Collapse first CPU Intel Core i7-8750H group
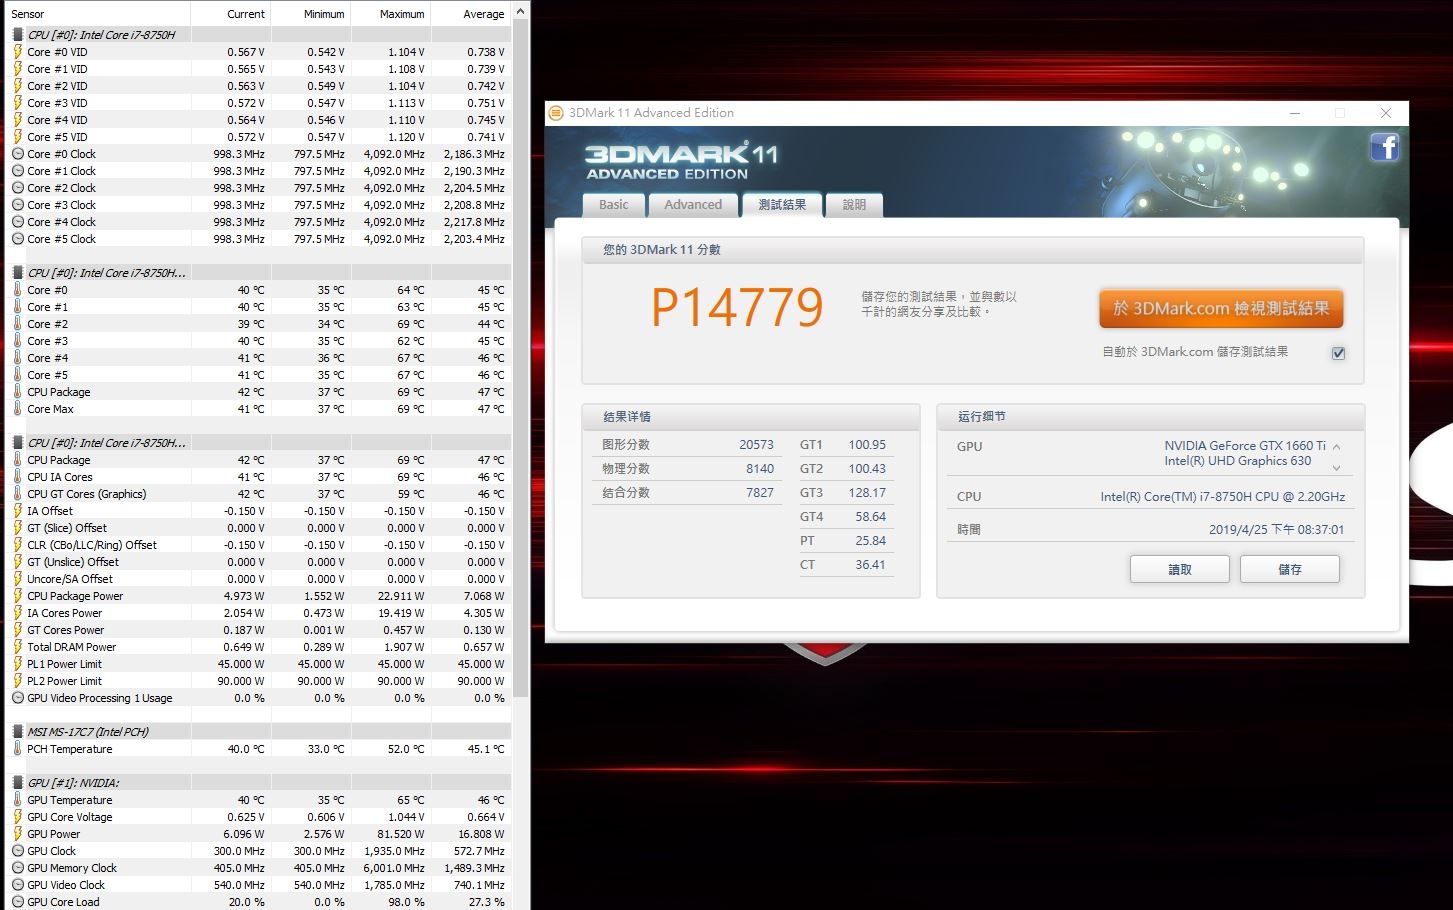 [x=18, y=35]
